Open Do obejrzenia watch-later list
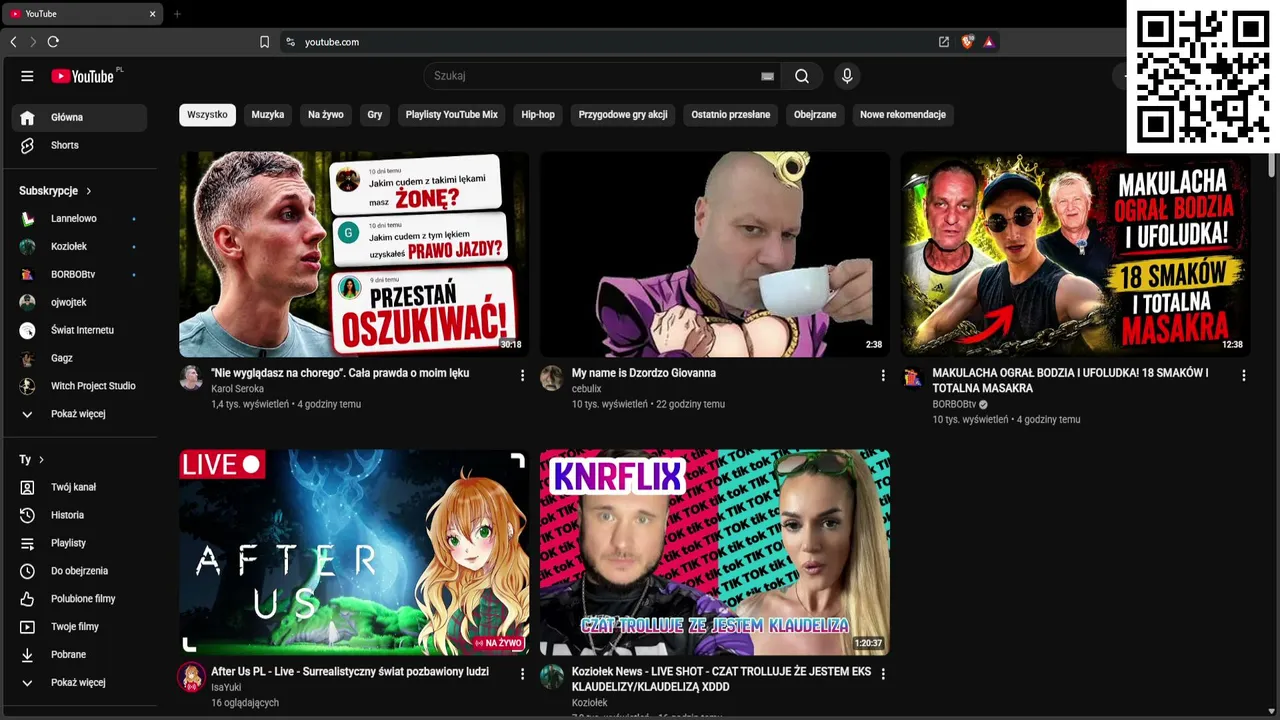 [x=79, y=572]
